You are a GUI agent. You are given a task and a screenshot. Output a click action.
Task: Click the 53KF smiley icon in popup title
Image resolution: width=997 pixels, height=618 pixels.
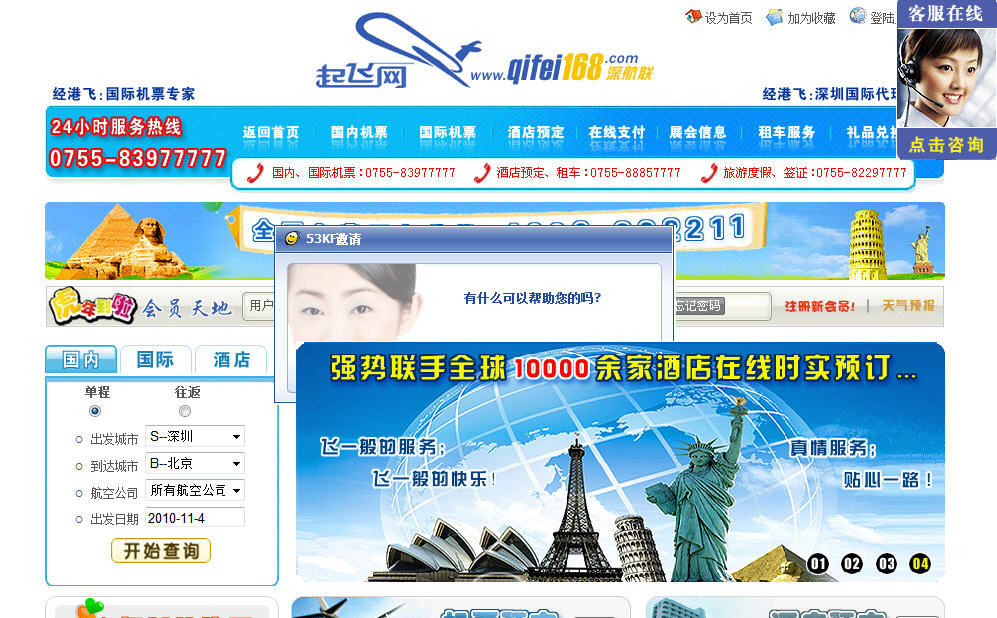point(292,239)
